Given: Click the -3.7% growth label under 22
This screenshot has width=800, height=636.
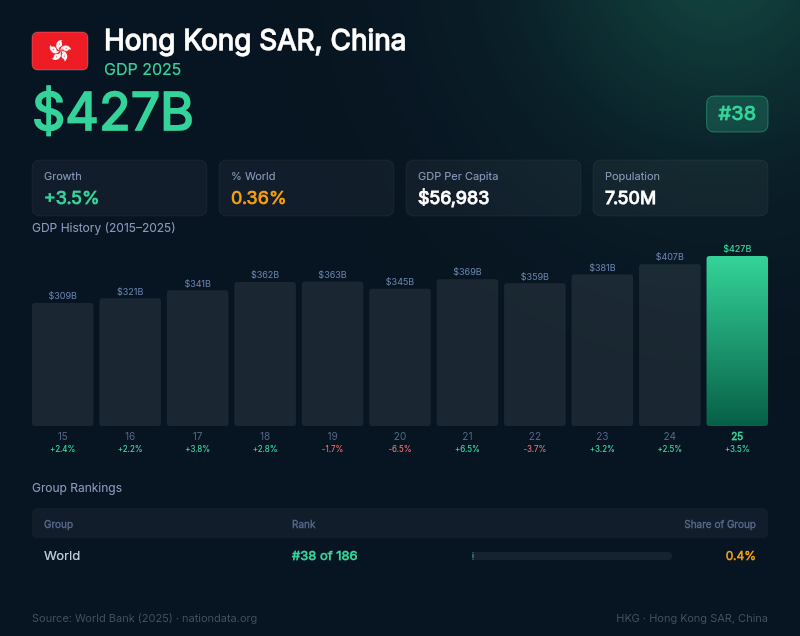Looking at the screenshot, I should [535, 449].
